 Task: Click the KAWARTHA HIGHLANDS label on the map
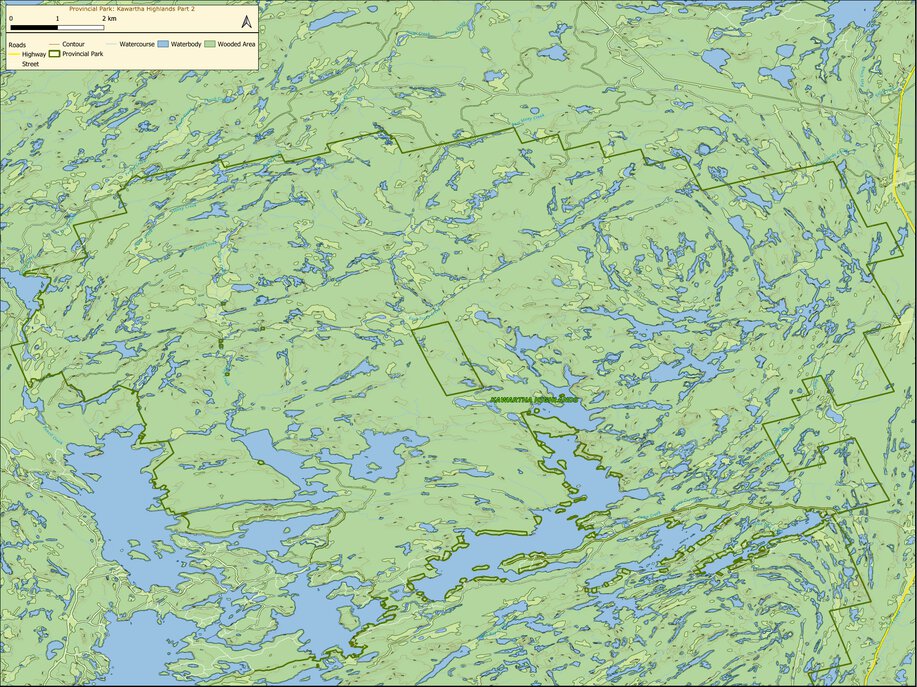click(532, 399)
